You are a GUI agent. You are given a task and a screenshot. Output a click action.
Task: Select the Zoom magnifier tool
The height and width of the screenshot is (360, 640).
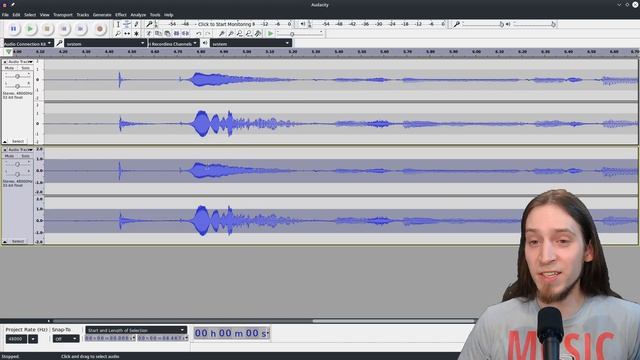pos(118,33)
